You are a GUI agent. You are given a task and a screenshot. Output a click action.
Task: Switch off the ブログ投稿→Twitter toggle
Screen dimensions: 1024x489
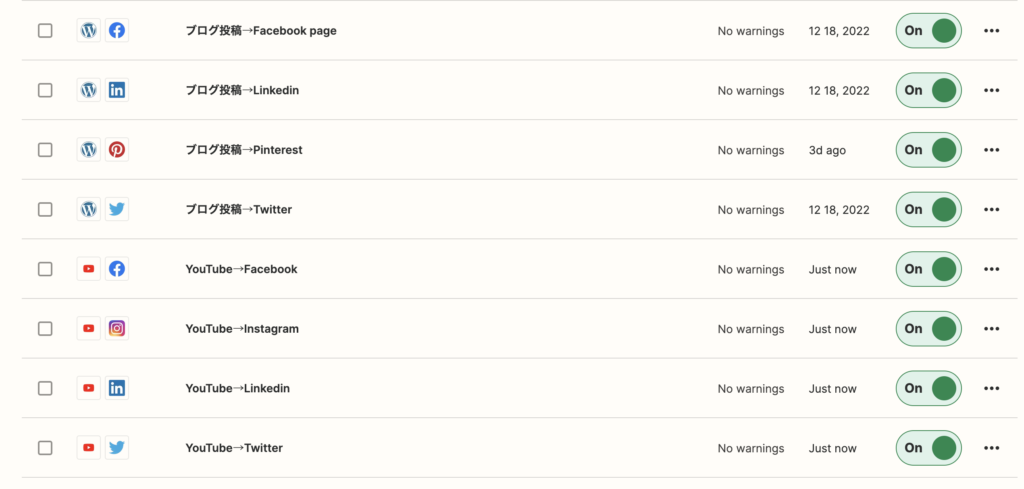[929, 210]
